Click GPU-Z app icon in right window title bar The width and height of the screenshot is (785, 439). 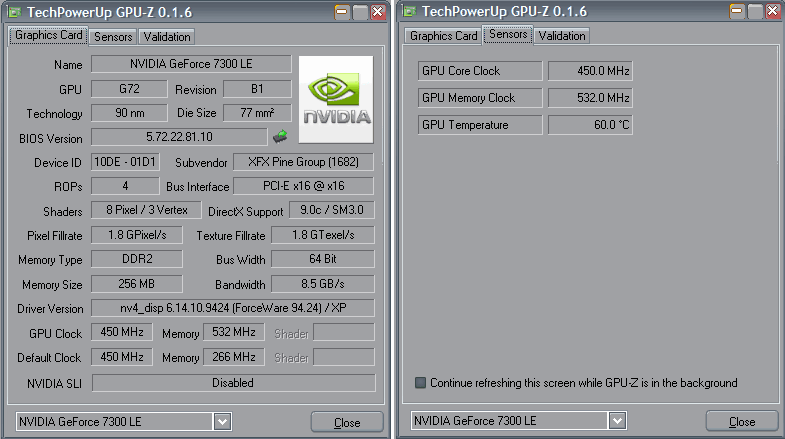tap(410, 12)
